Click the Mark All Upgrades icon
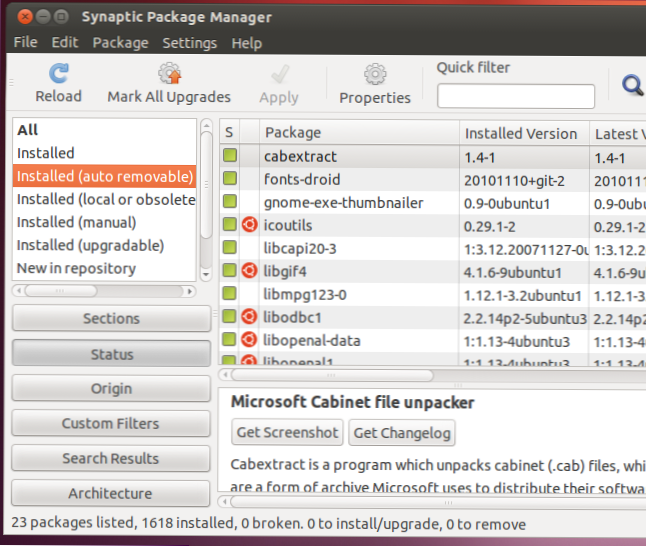 [x=169, y=74]
